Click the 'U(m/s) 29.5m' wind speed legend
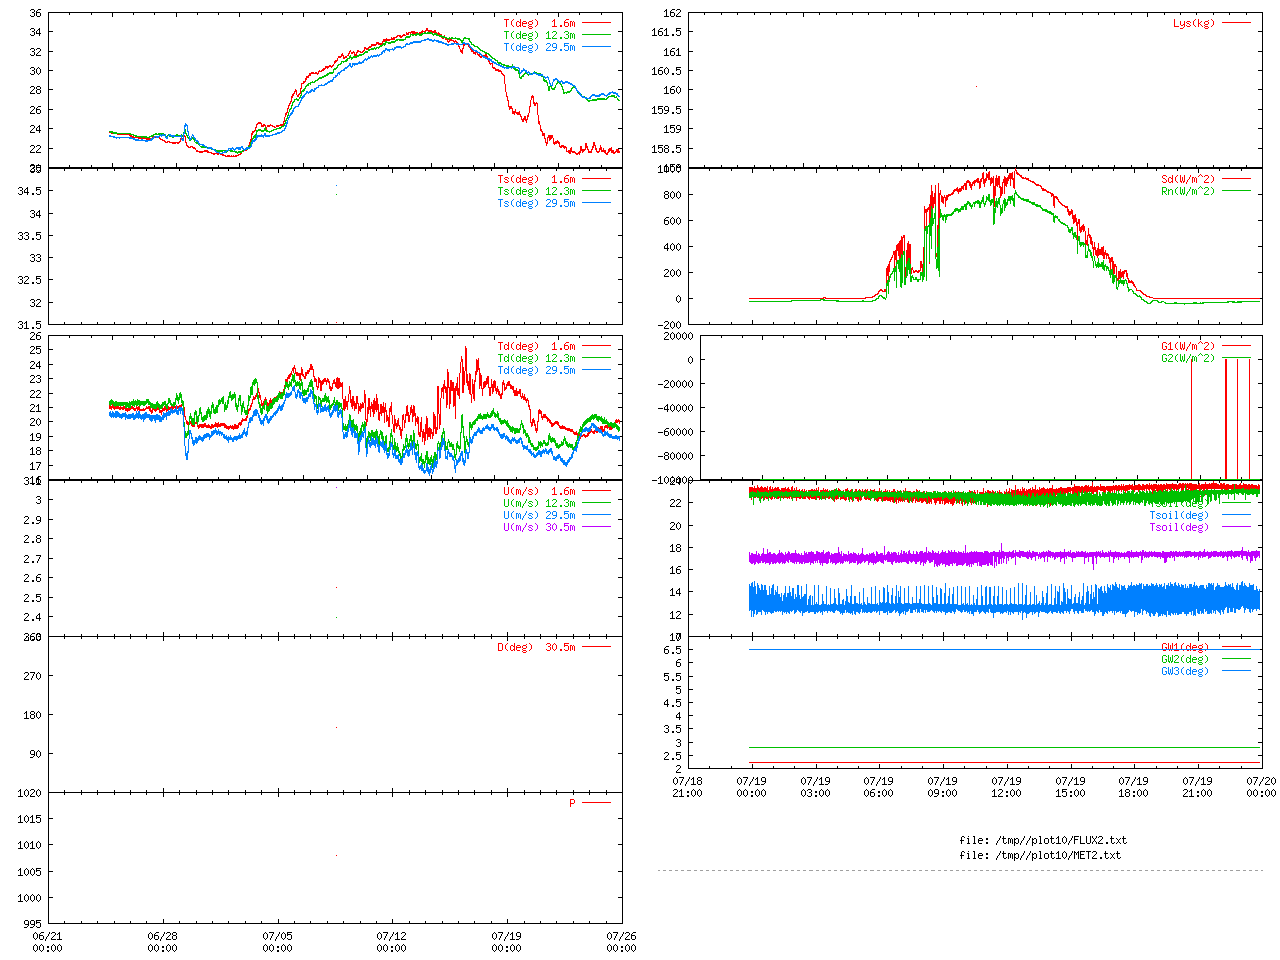Screen dimensions: 1280x960 pos(556,515)
